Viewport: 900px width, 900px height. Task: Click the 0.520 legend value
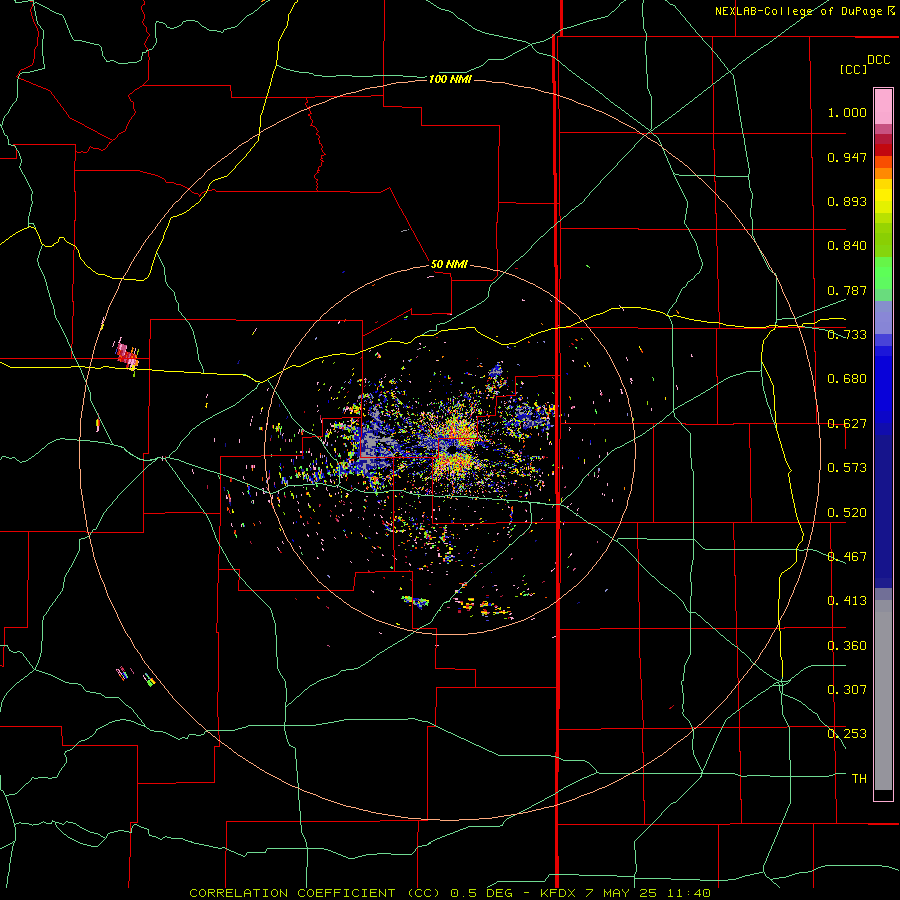point(847,513)
